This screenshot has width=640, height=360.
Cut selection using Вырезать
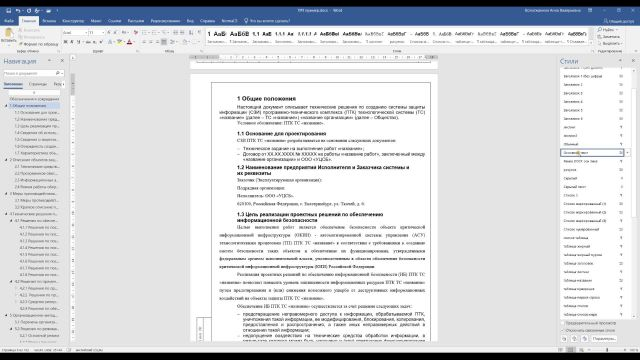pyautogui.click(x=29, y=30)
